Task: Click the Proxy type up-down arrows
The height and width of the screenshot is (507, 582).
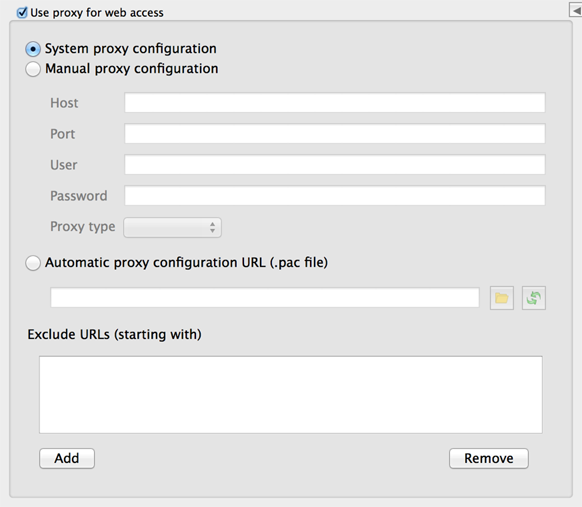Action: tap(212, 227)
